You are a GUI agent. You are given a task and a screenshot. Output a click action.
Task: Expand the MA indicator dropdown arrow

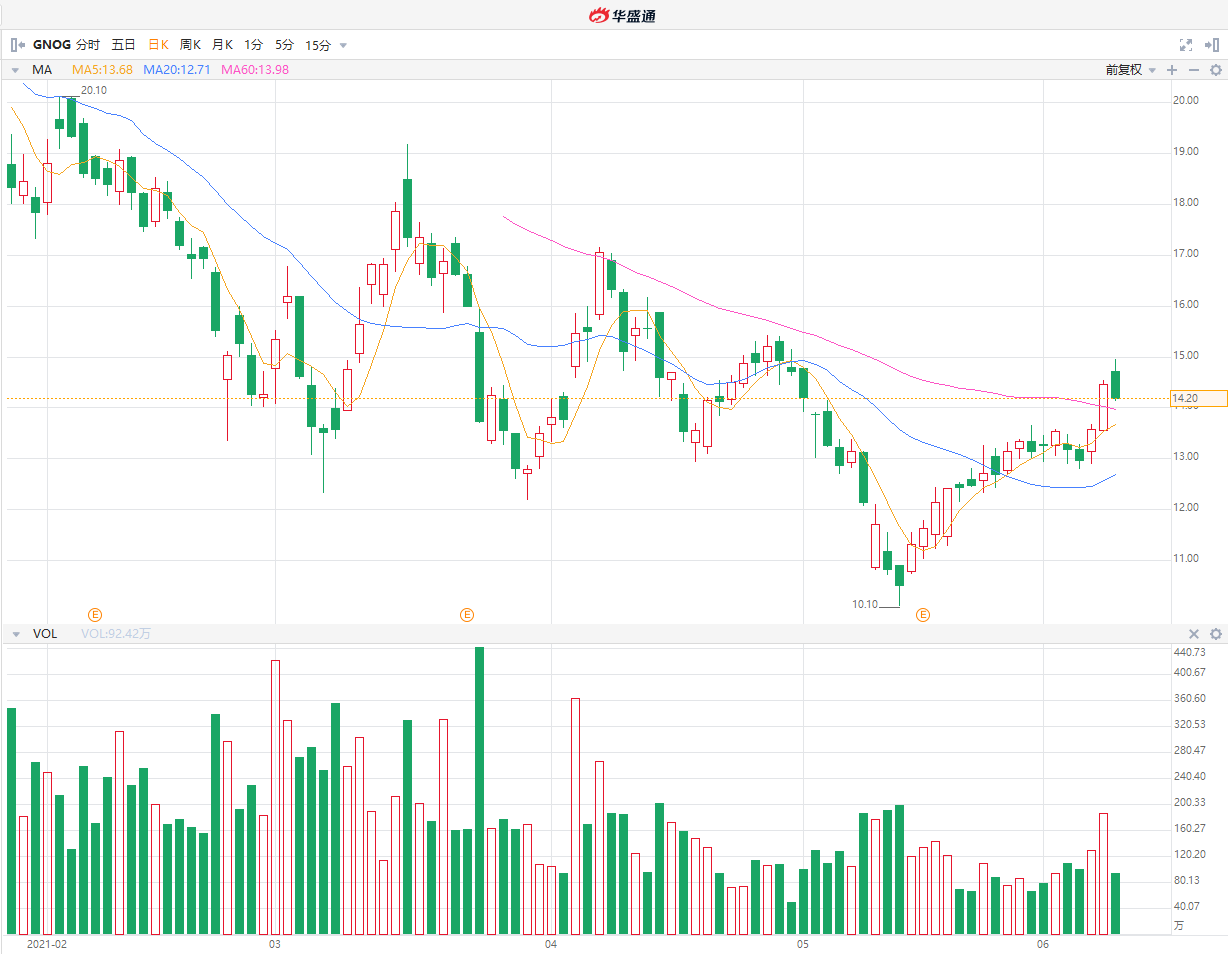[x=15, y=70]
